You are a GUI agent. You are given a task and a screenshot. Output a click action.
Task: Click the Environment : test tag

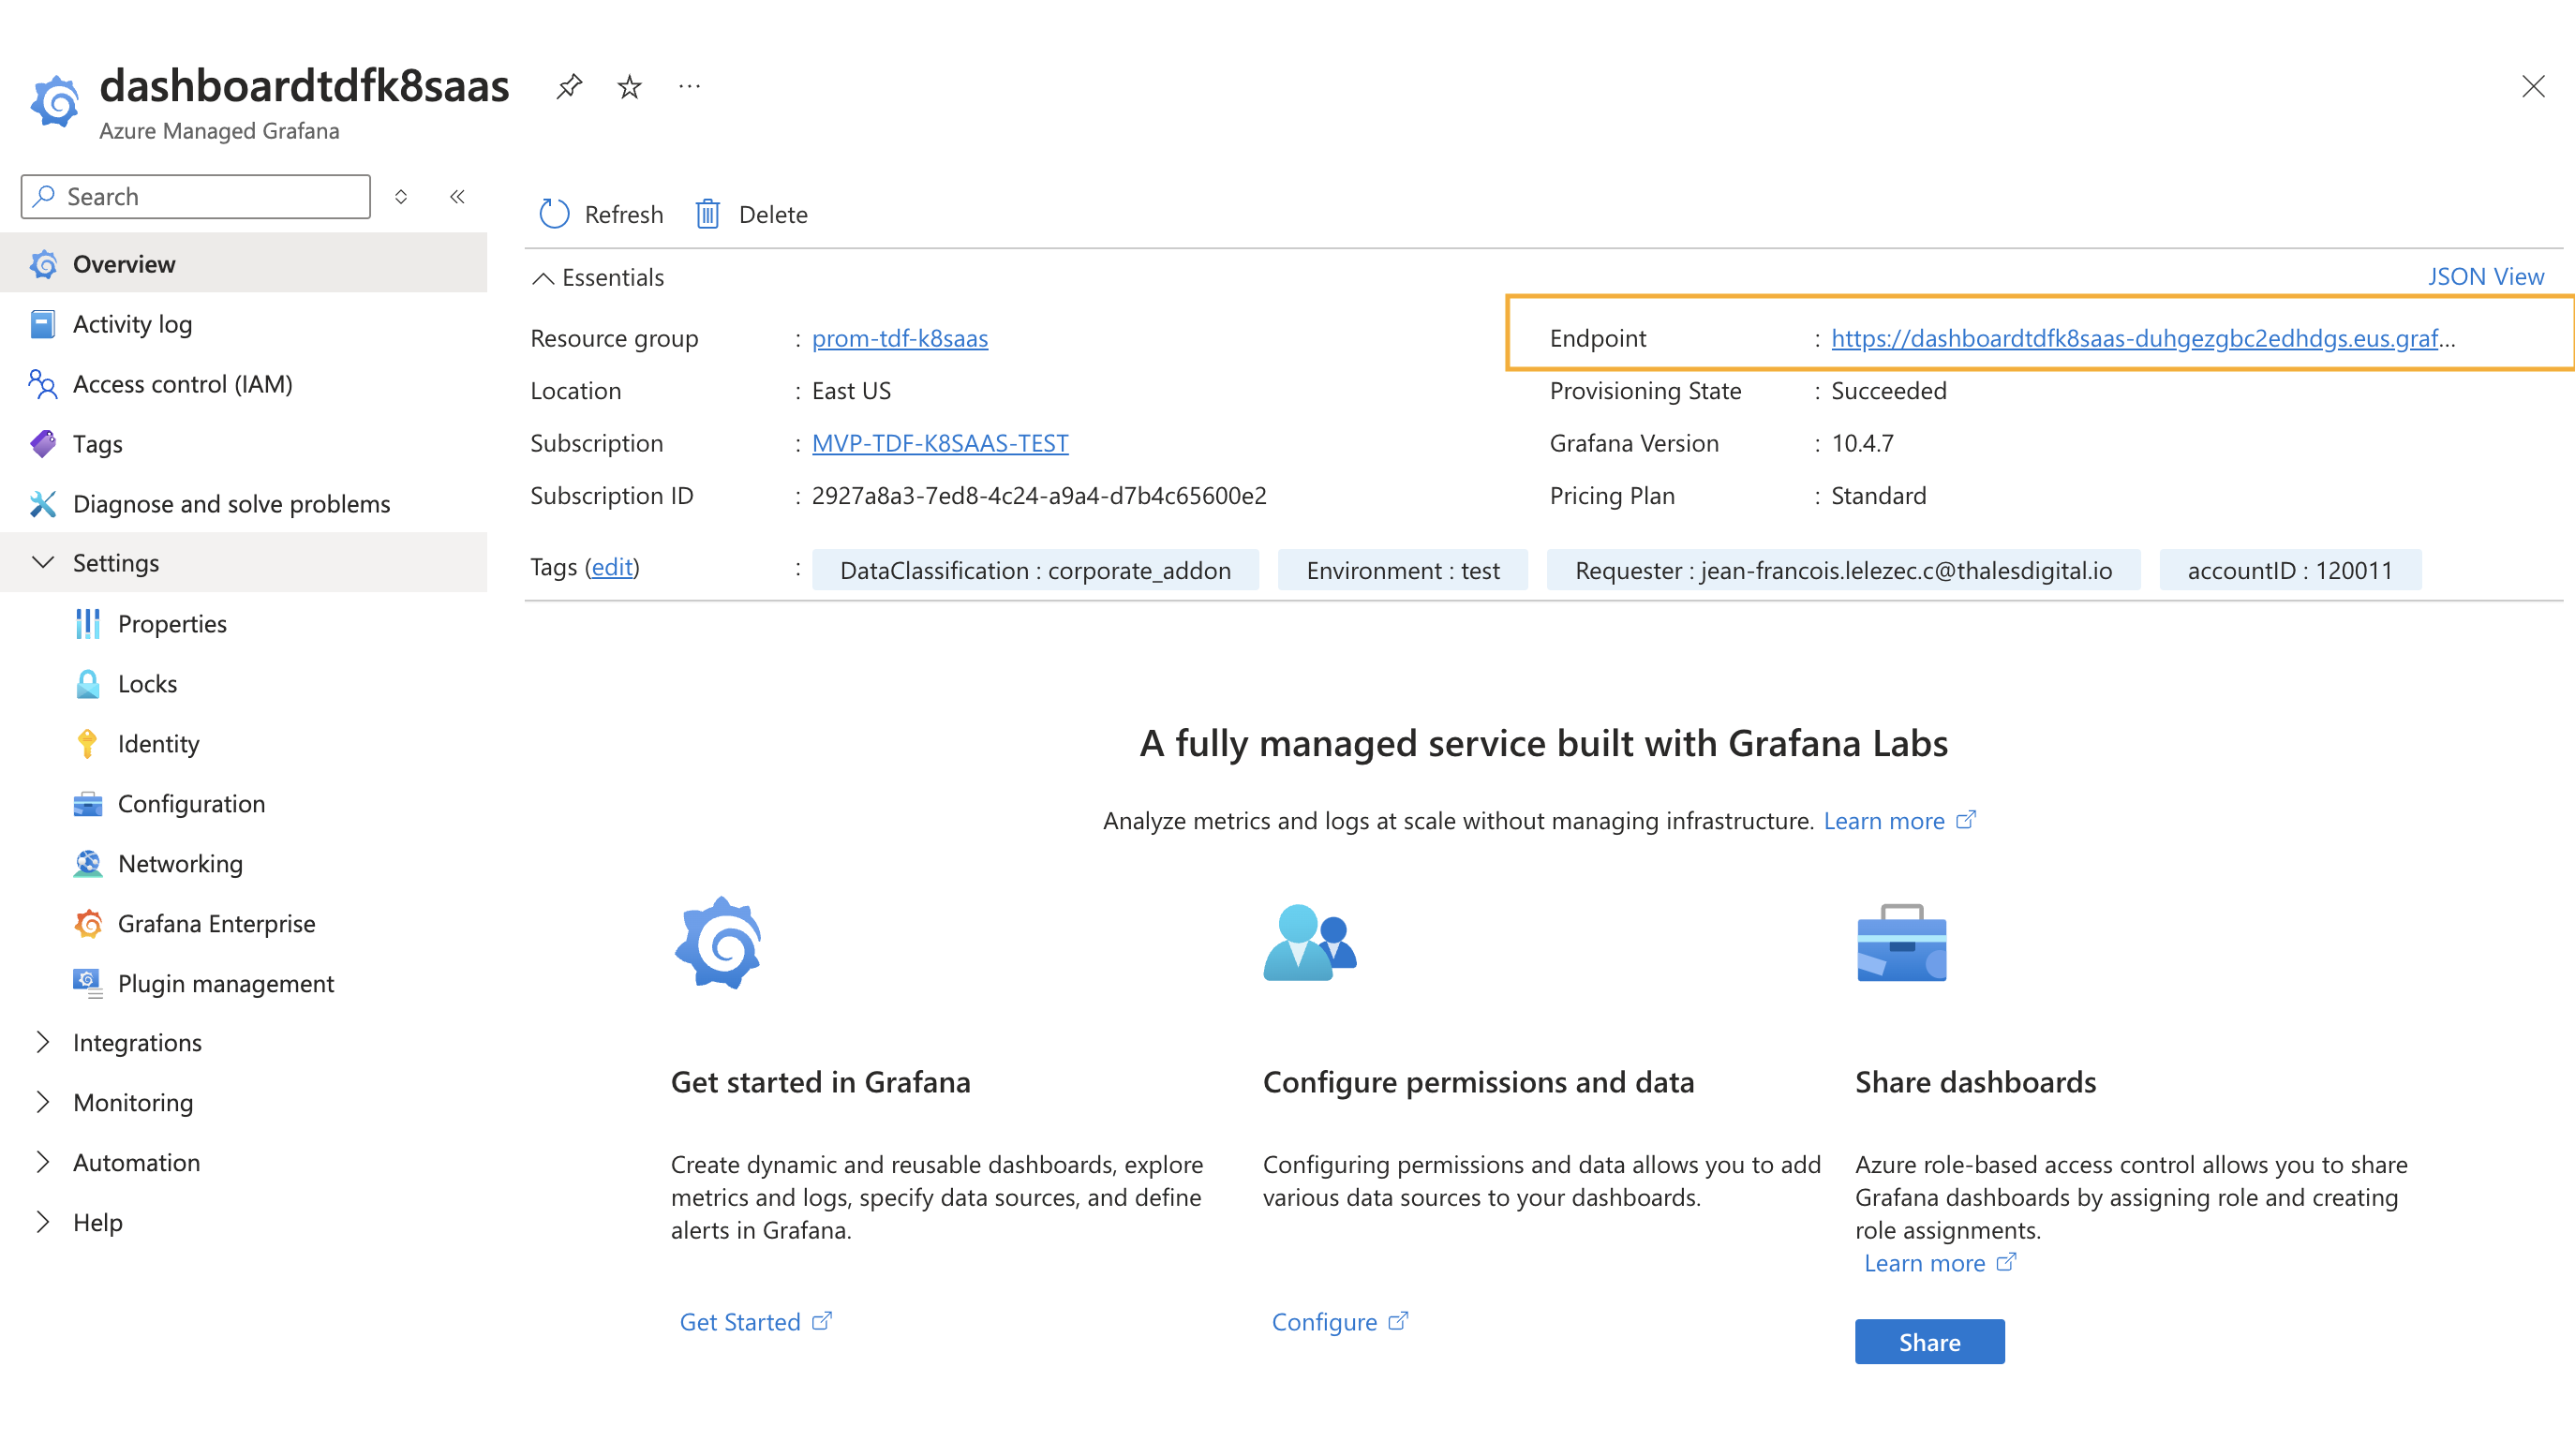[1403, 570]
